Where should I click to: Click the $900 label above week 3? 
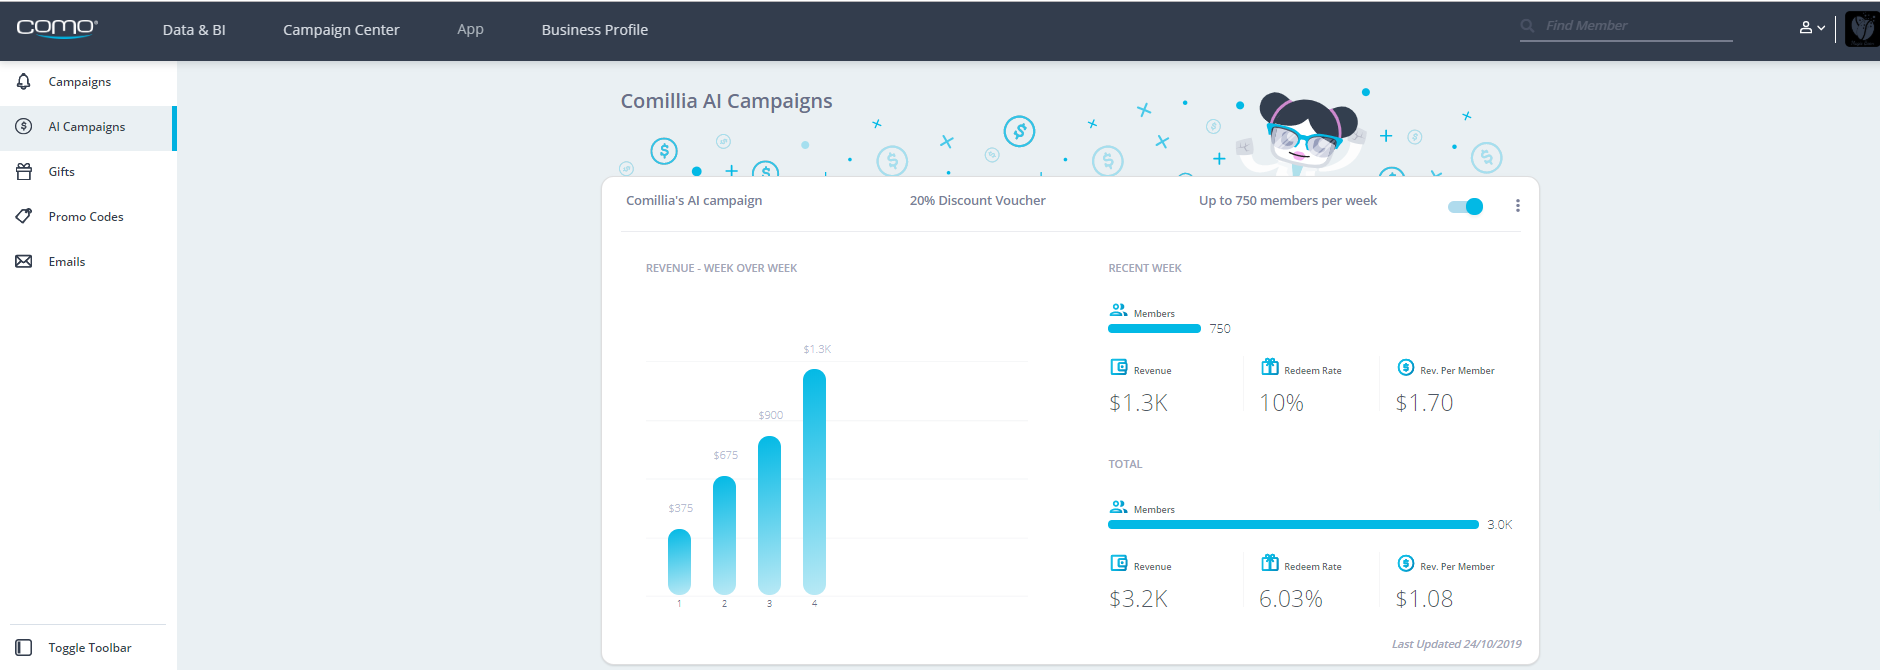point(771,415)
